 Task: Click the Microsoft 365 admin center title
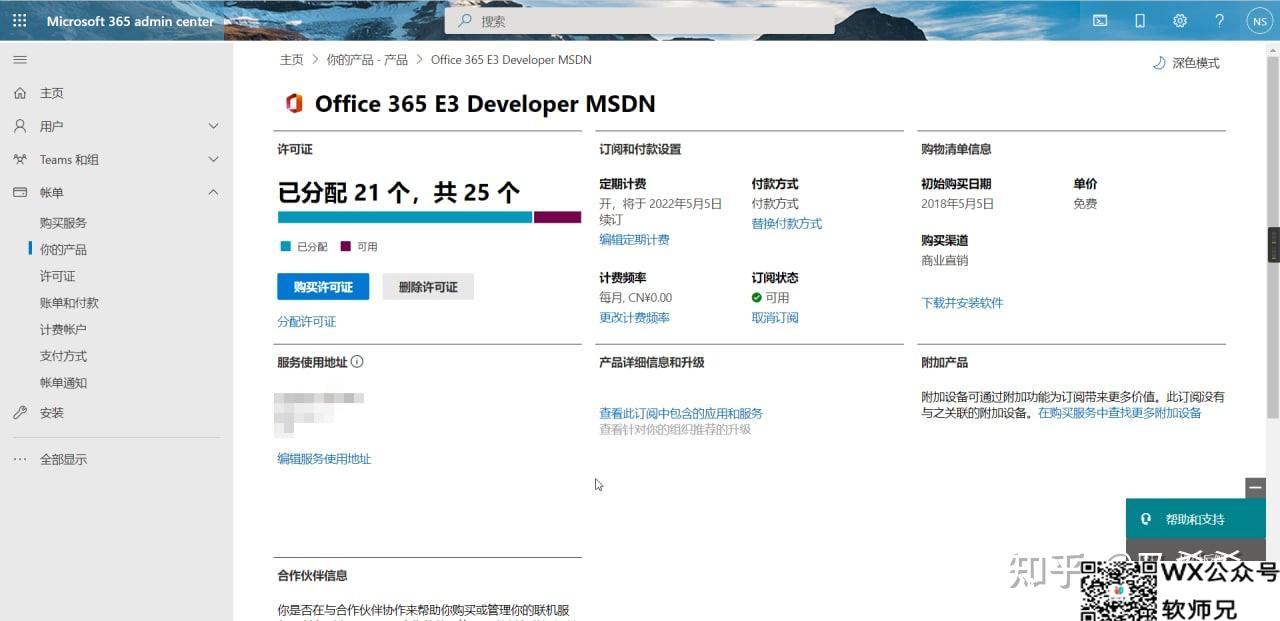coord(130,21)
